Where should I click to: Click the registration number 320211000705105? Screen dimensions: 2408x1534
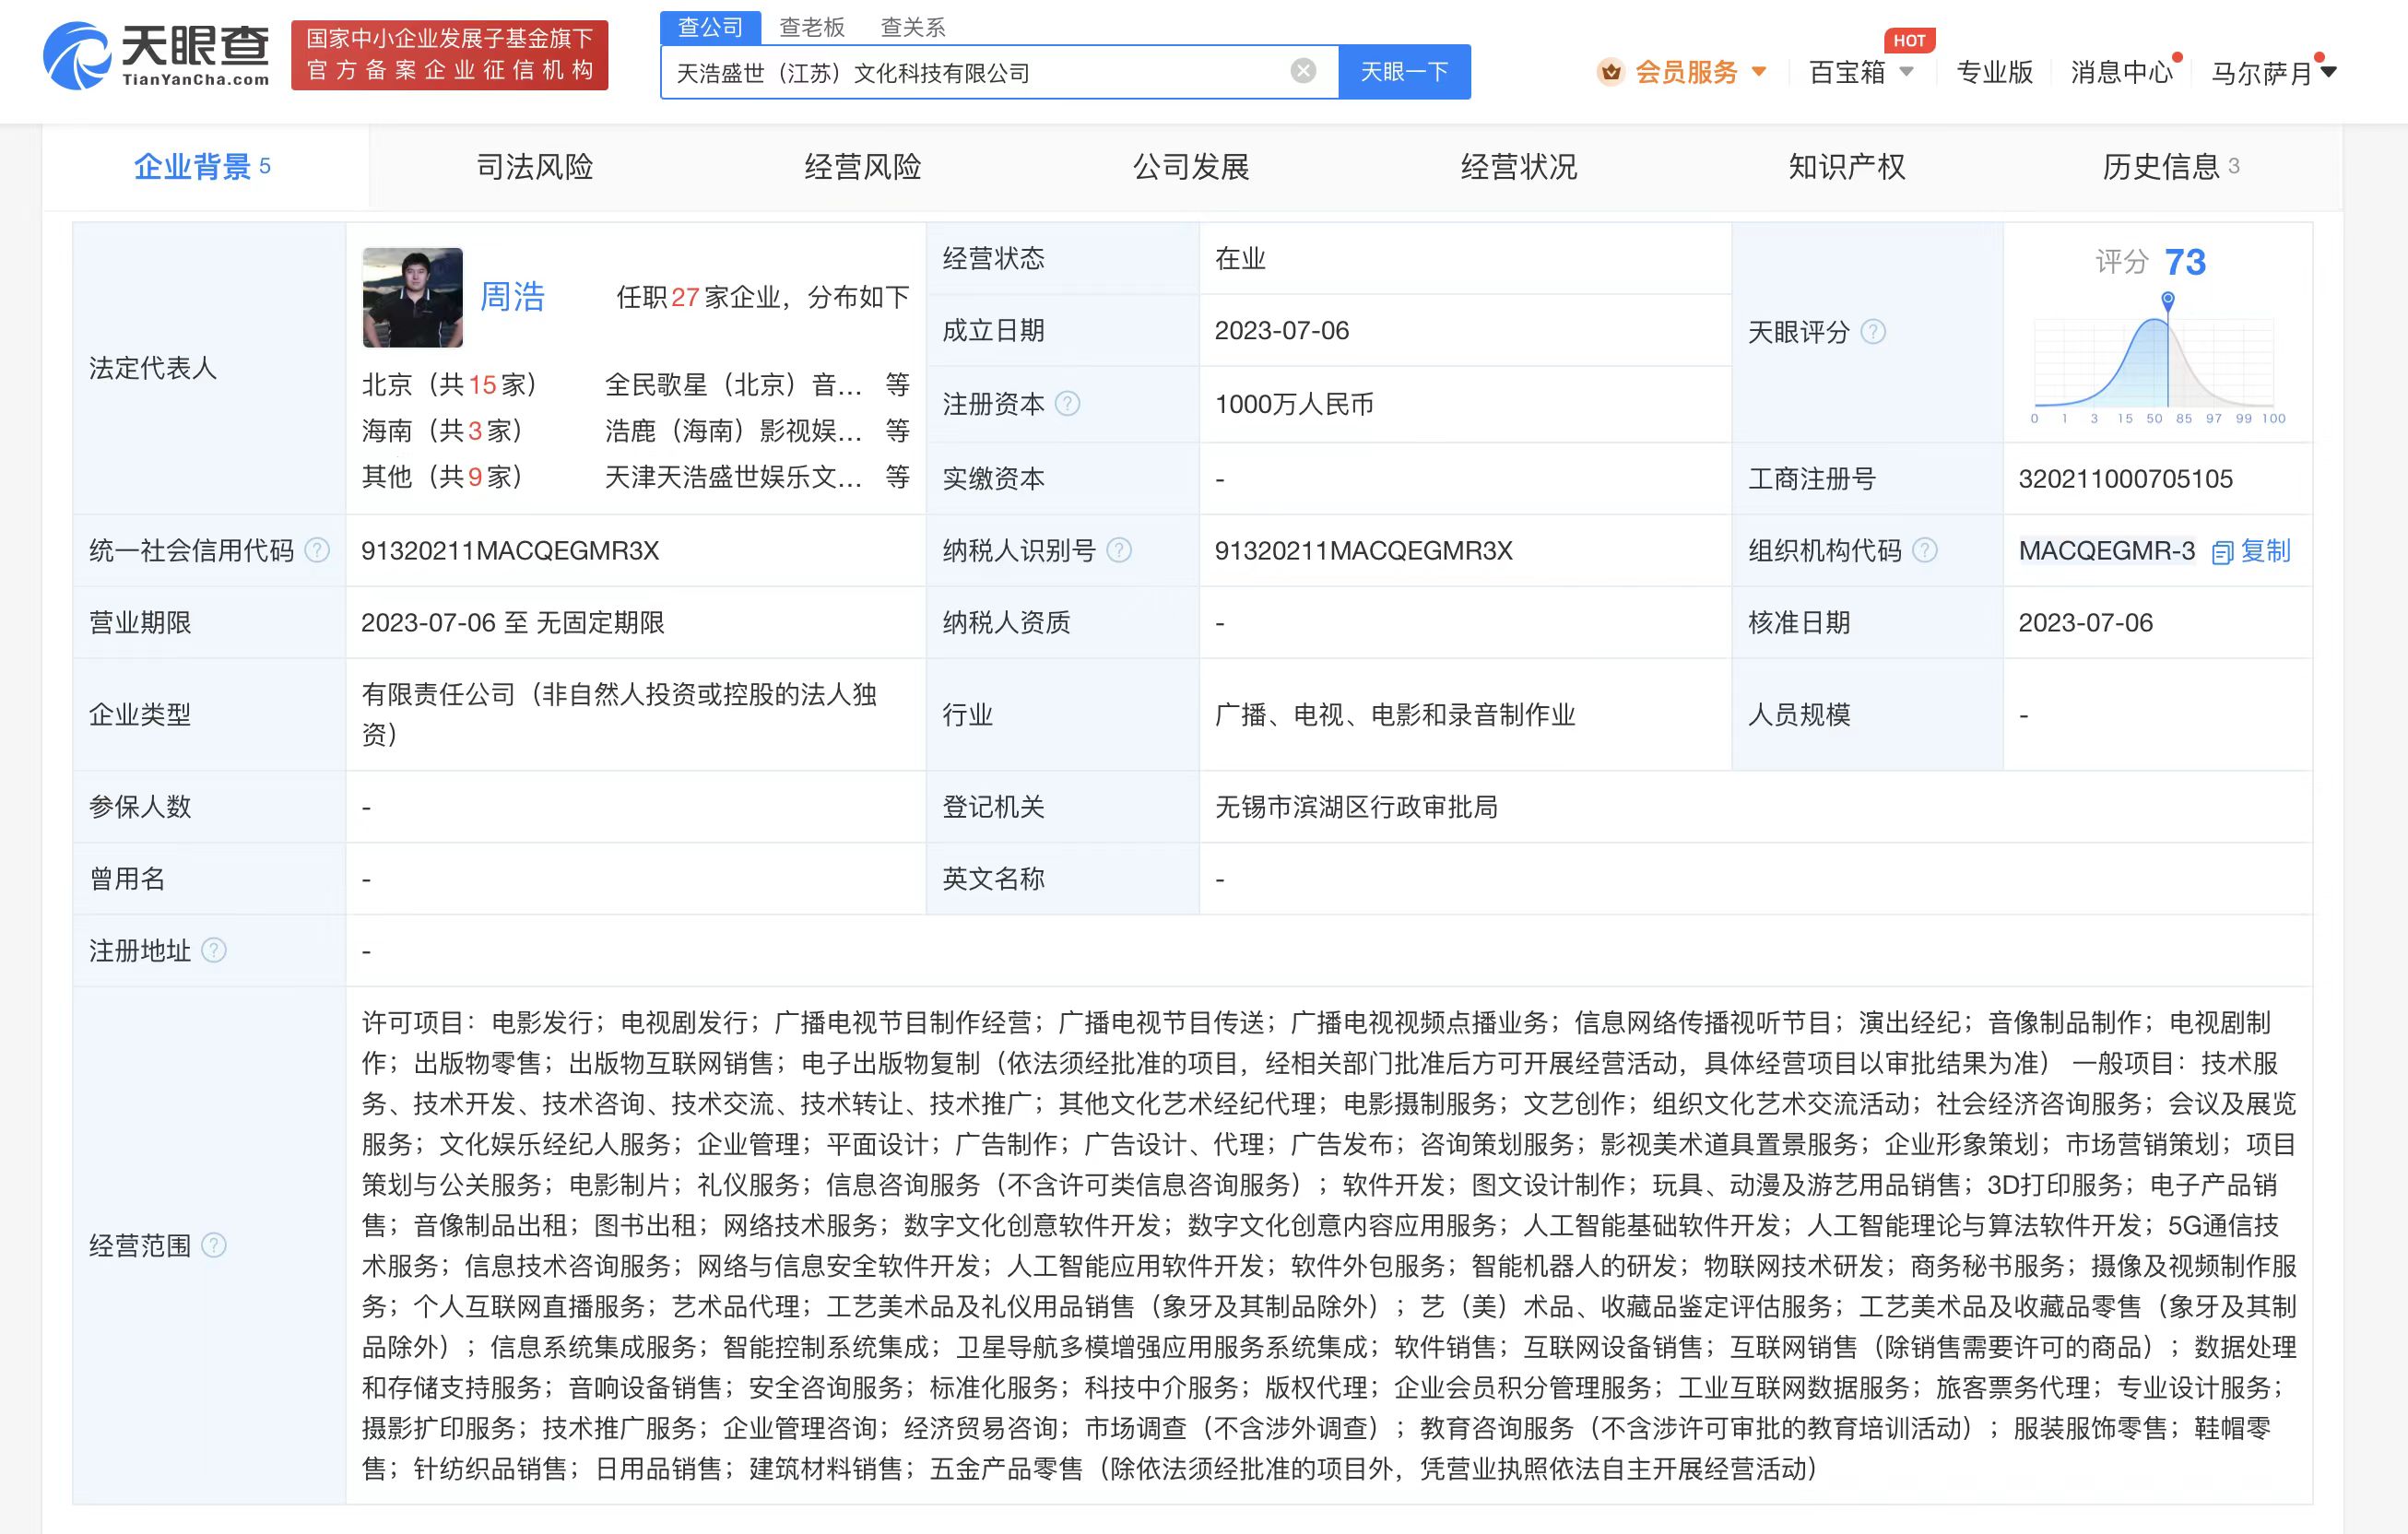pos(2125,479)
